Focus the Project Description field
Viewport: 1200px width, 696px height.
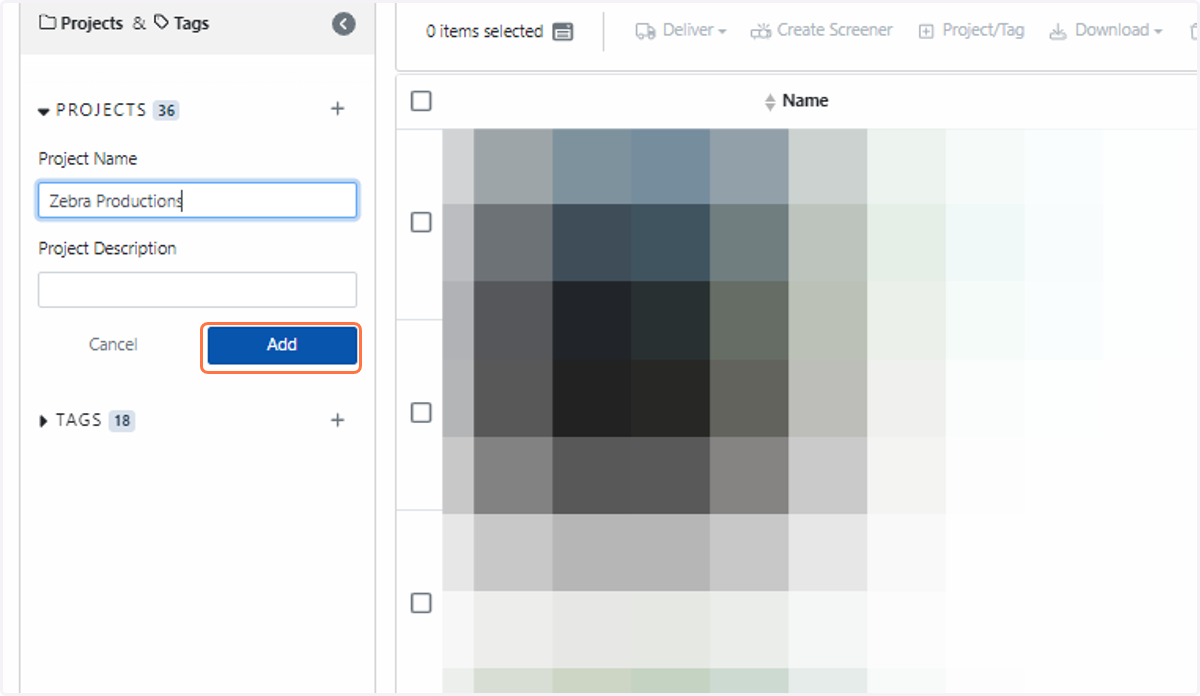197,290
